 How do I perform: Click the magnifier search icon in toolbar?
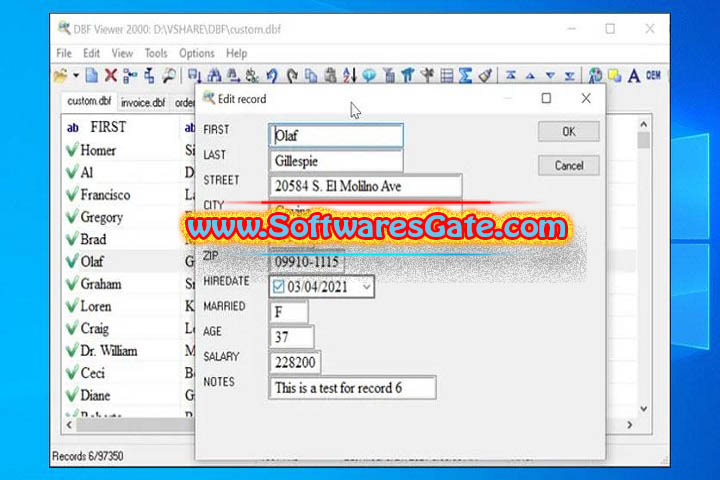pyautogui.click(x=169, y=75)
